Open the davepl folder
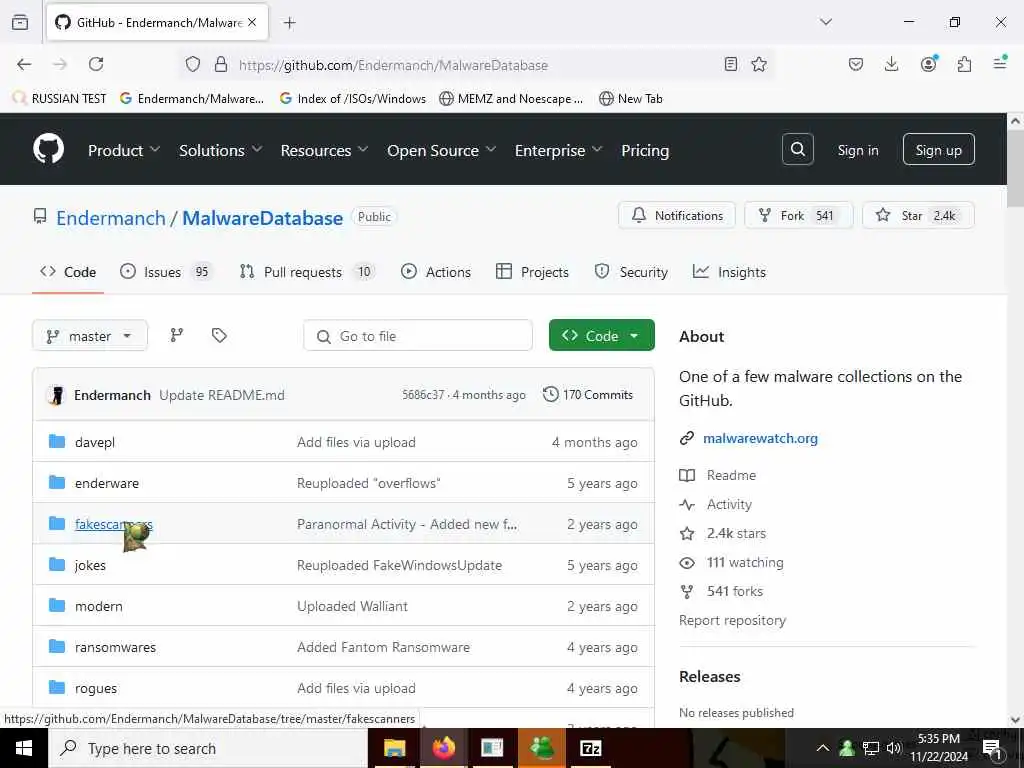 click(x=95, y=442)
